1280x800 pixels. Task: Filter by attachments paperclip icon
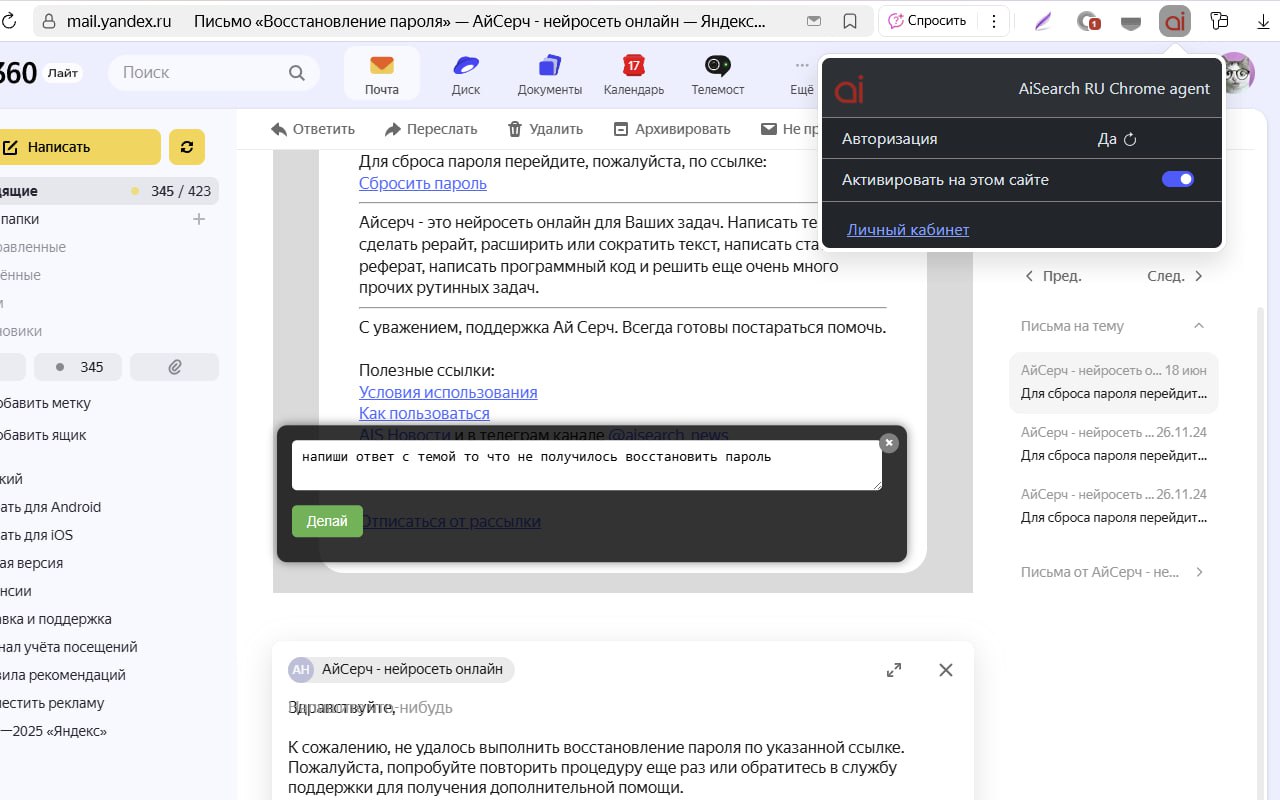tap(175, 367)
